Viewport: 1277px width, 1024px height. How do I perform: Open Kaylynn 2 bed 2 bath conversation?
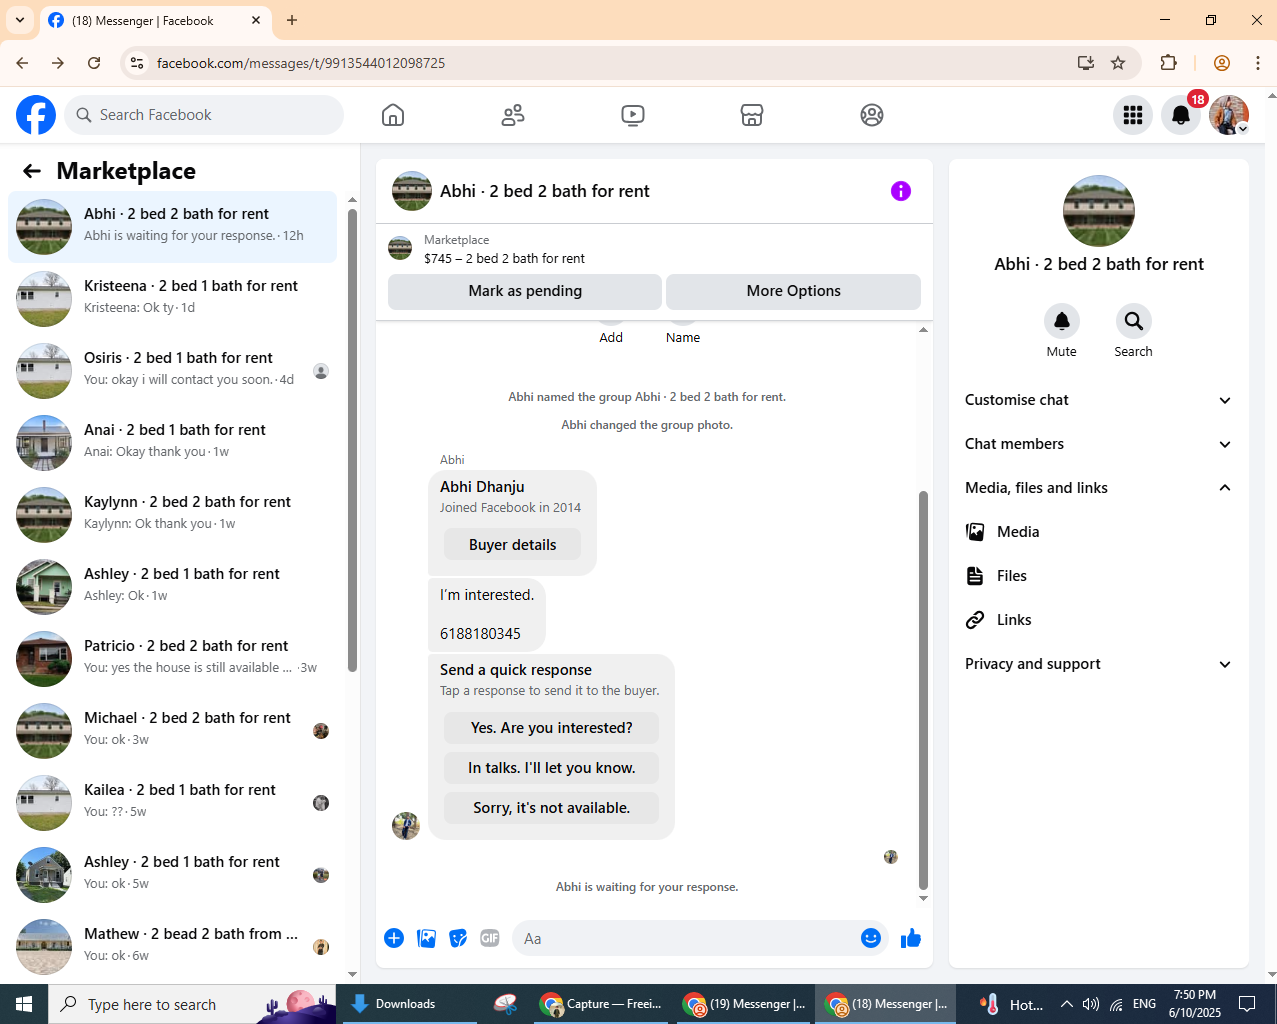pos(173,515)
